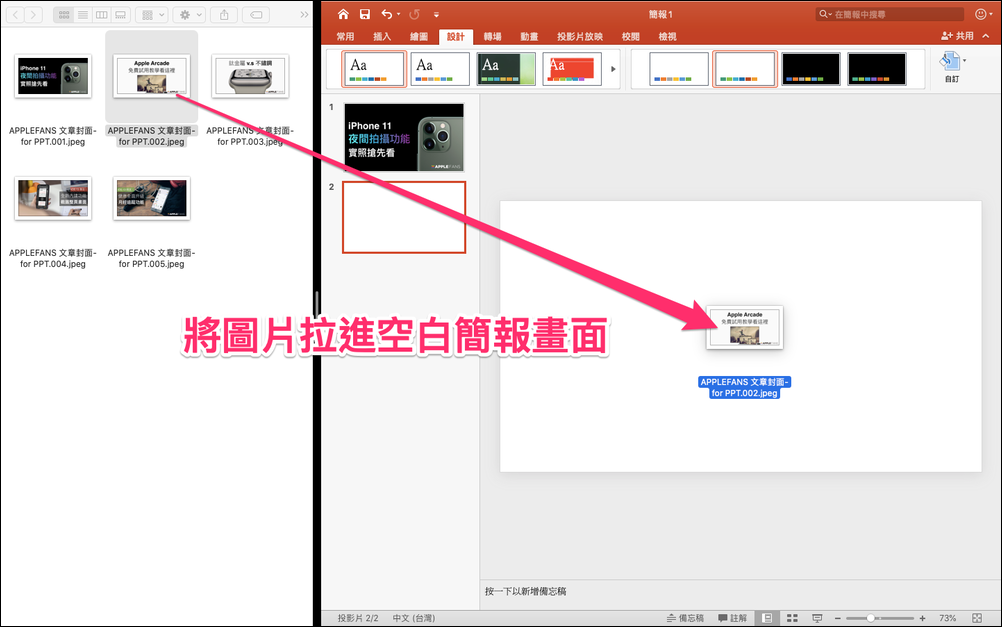
Task: Open the 動畫 ribbon tab
Action: click(x=529, y=36)
